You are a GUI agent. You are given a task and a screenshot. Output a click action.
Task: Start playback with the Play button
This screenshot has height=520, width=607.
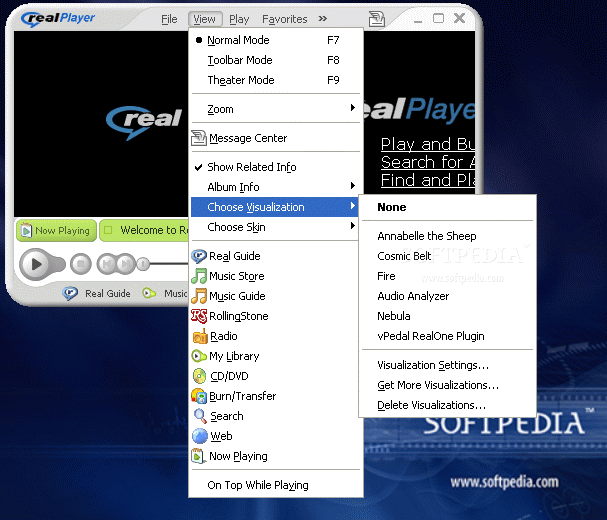(37, 264)
